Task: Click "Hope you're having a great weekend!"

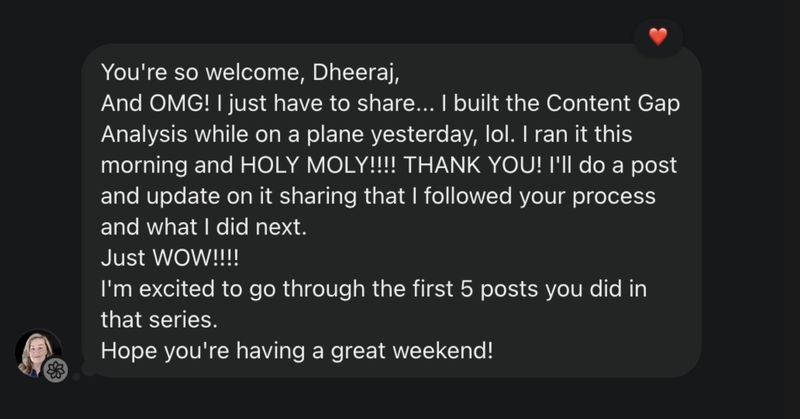Action: point(297,351)
